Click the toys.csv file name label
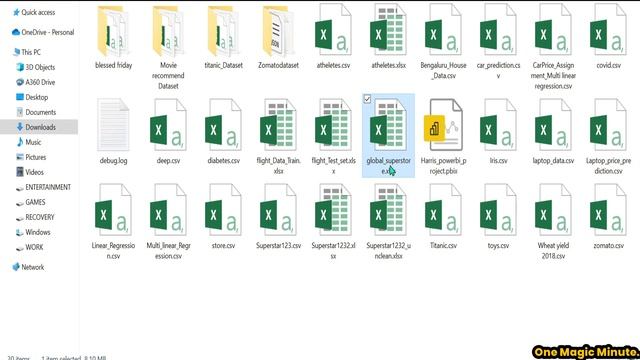Viewport: 640px width, 360px height. click(498, 246)
